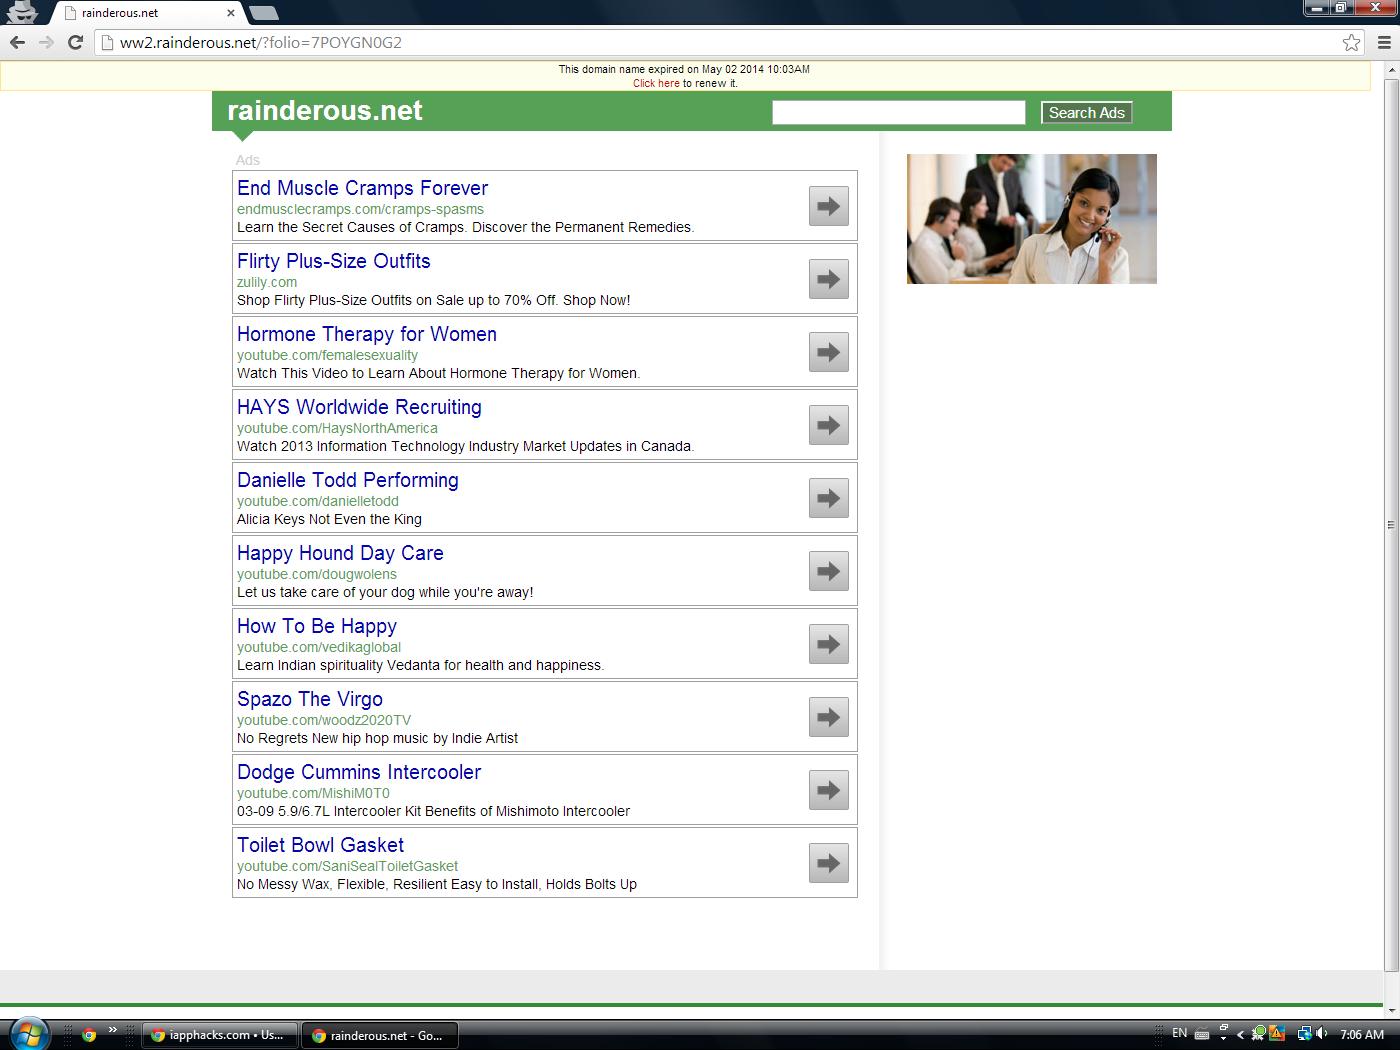The image size is (1400, 1050).
Task: Click the page vertical scrollbar
Action: pyautogui.click(x=1391, y=524)
